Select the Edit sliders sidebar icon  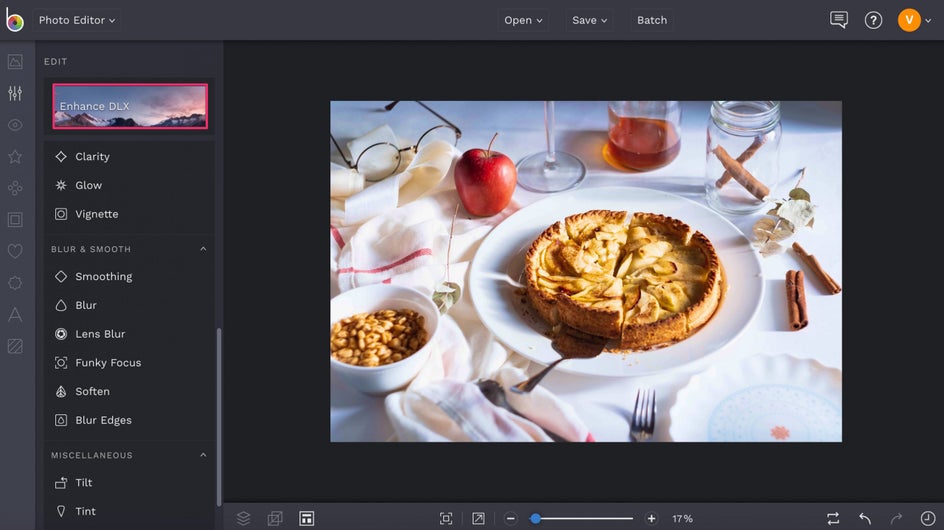[x=15, y=93]
